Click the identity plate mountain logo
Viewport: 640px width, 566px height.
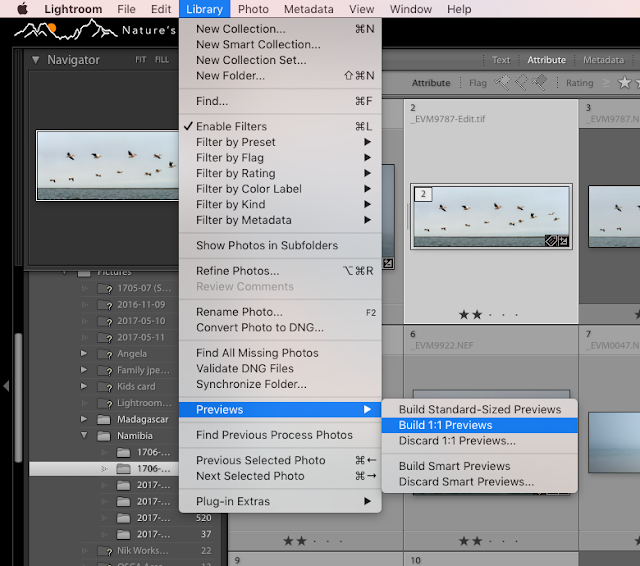coord(65,30)
